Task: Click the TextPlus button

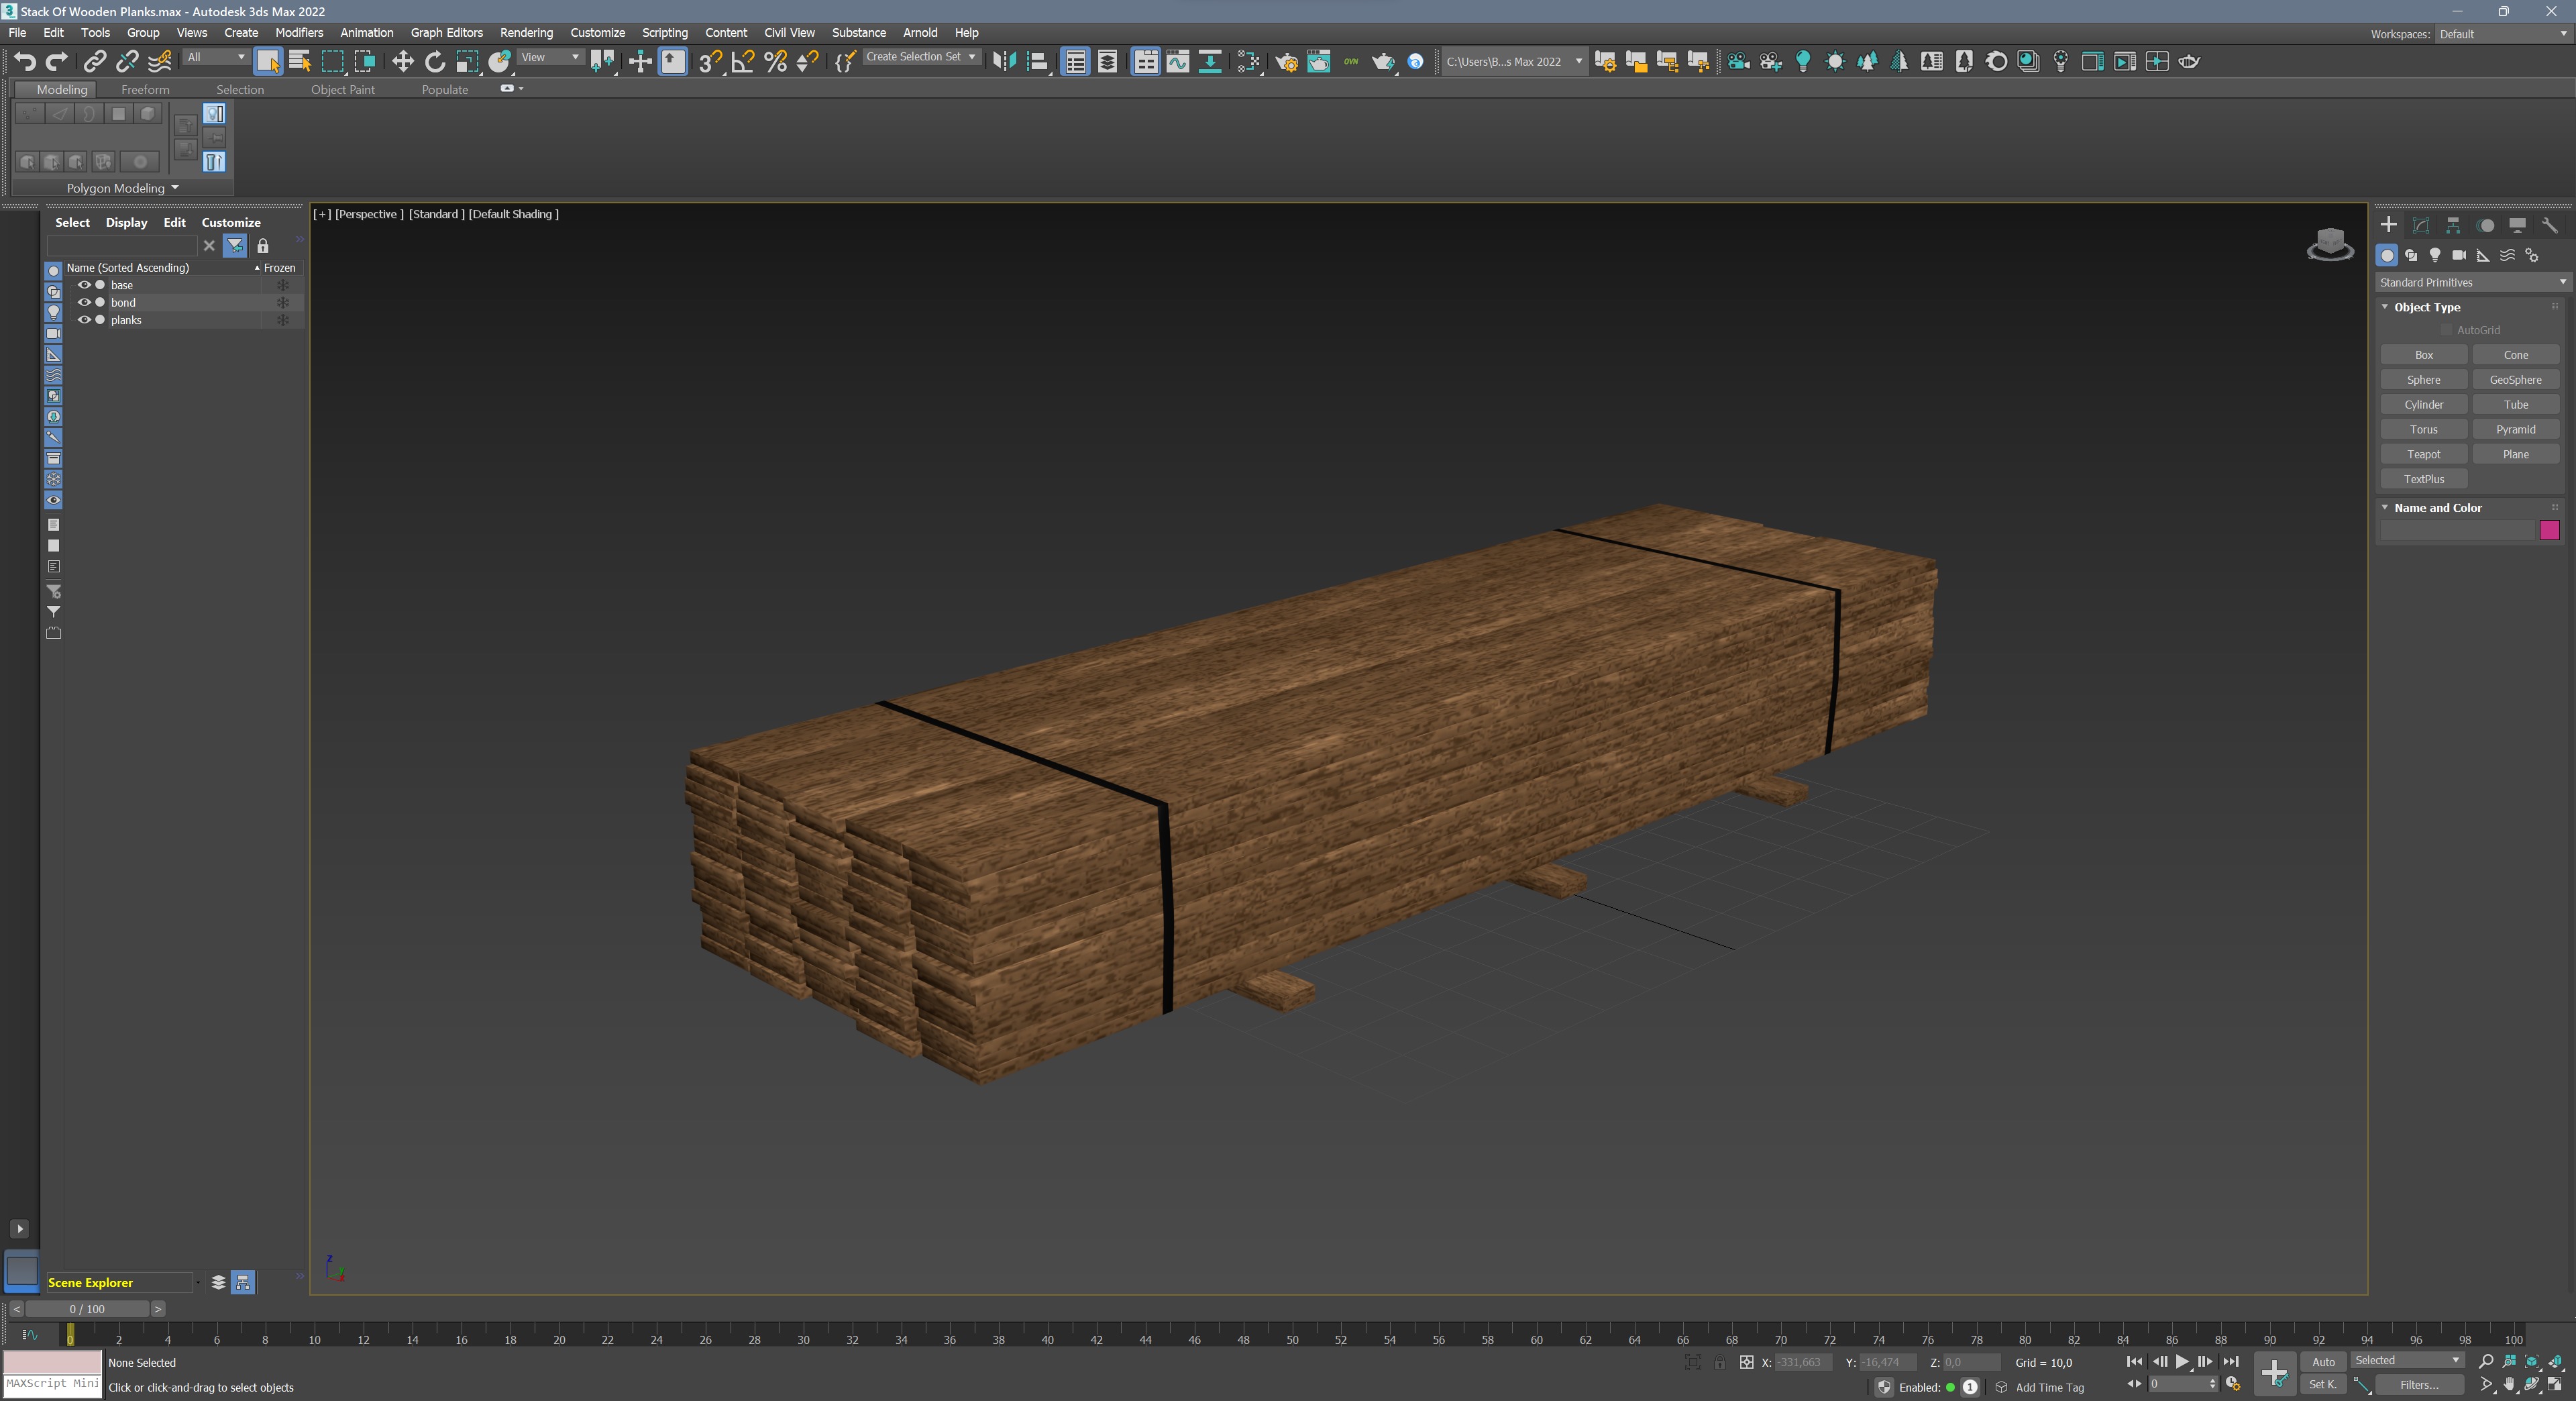Action: (2423, 479)
